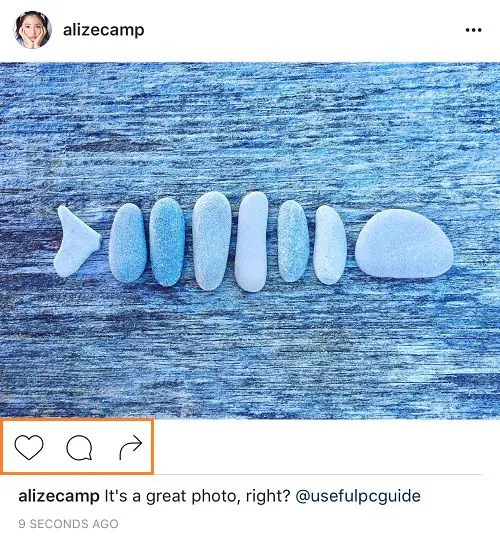This screenshot has height=543, width=500.
Task: Click the "9 seconds ago" timestamp
Action: pyautogui.click(x=68, y=524)
